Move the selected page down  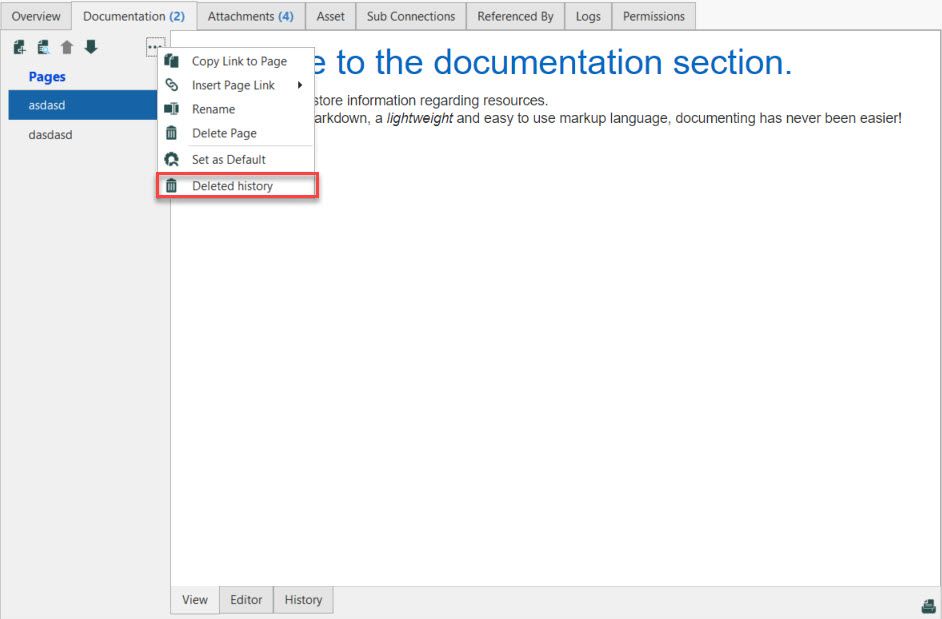[91, 46]
